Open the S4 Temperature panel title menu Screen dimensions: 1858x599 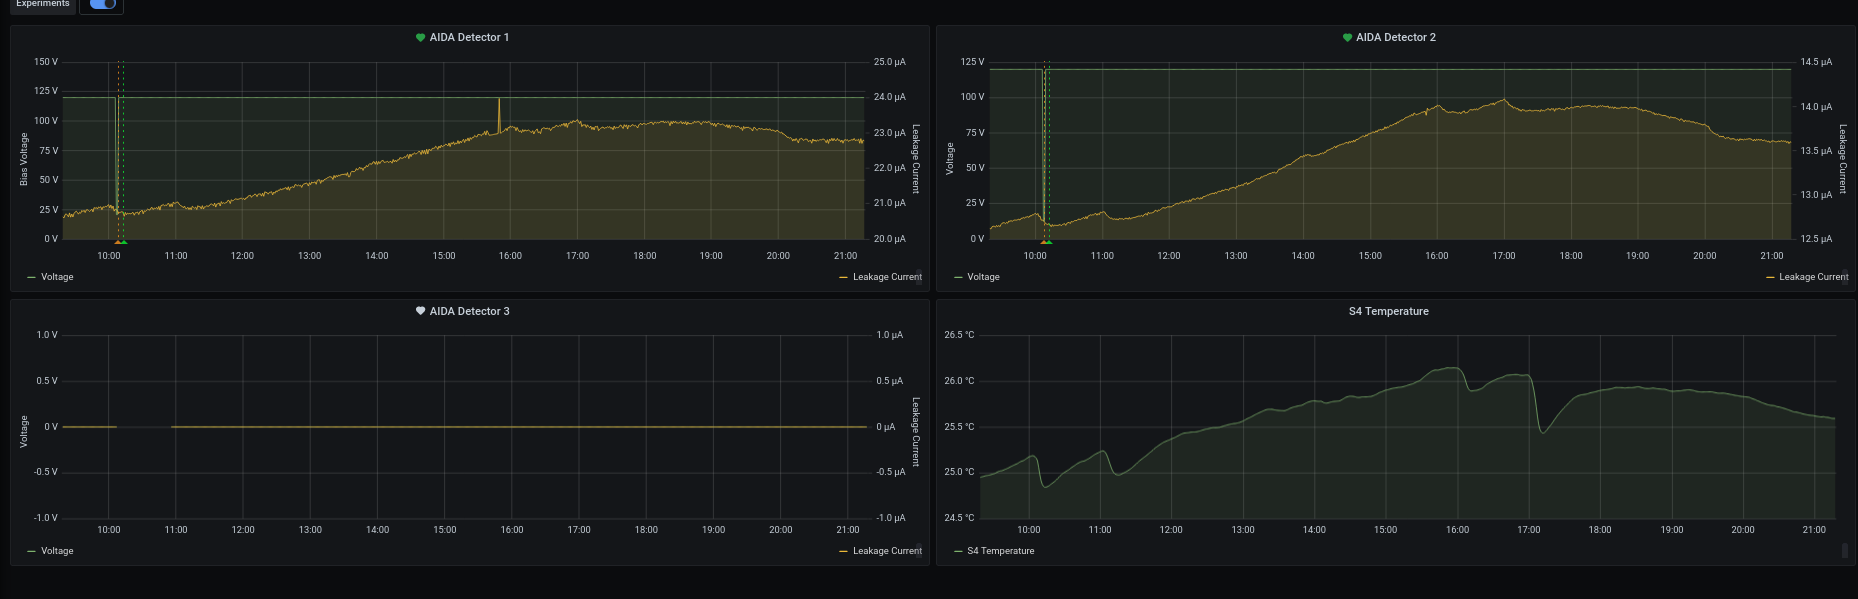click(1388, 311)
